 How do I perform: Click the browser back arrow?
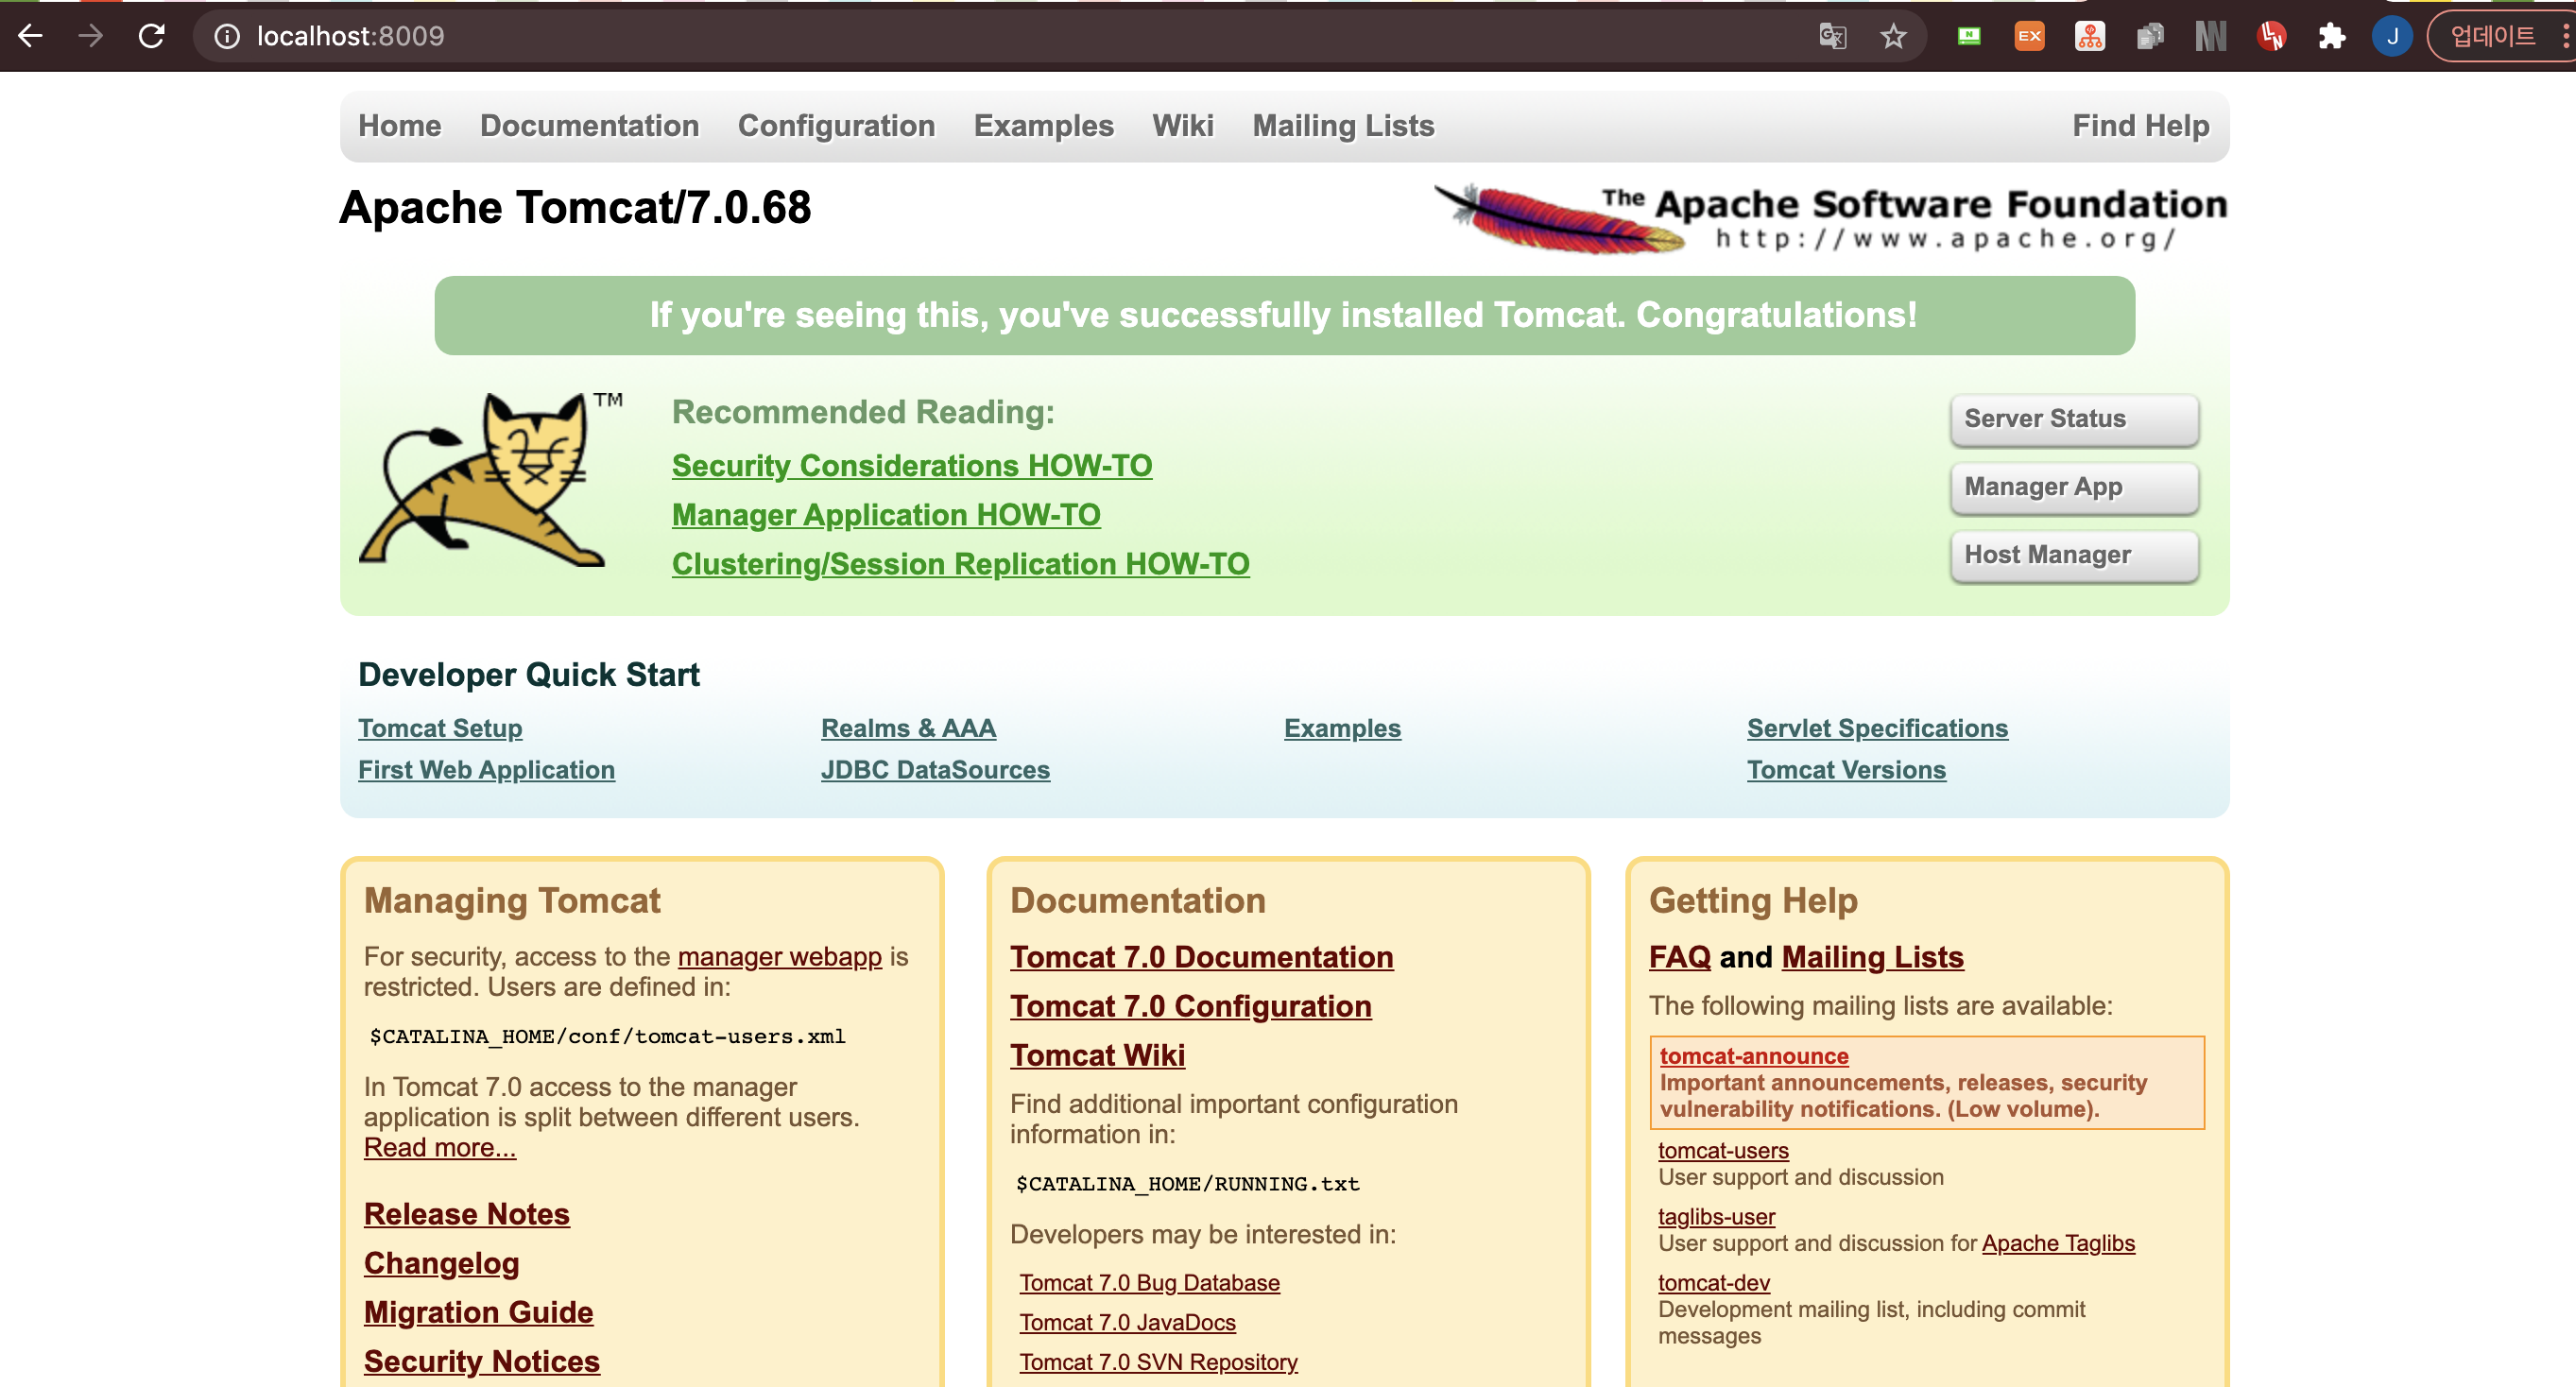(30, 37)
